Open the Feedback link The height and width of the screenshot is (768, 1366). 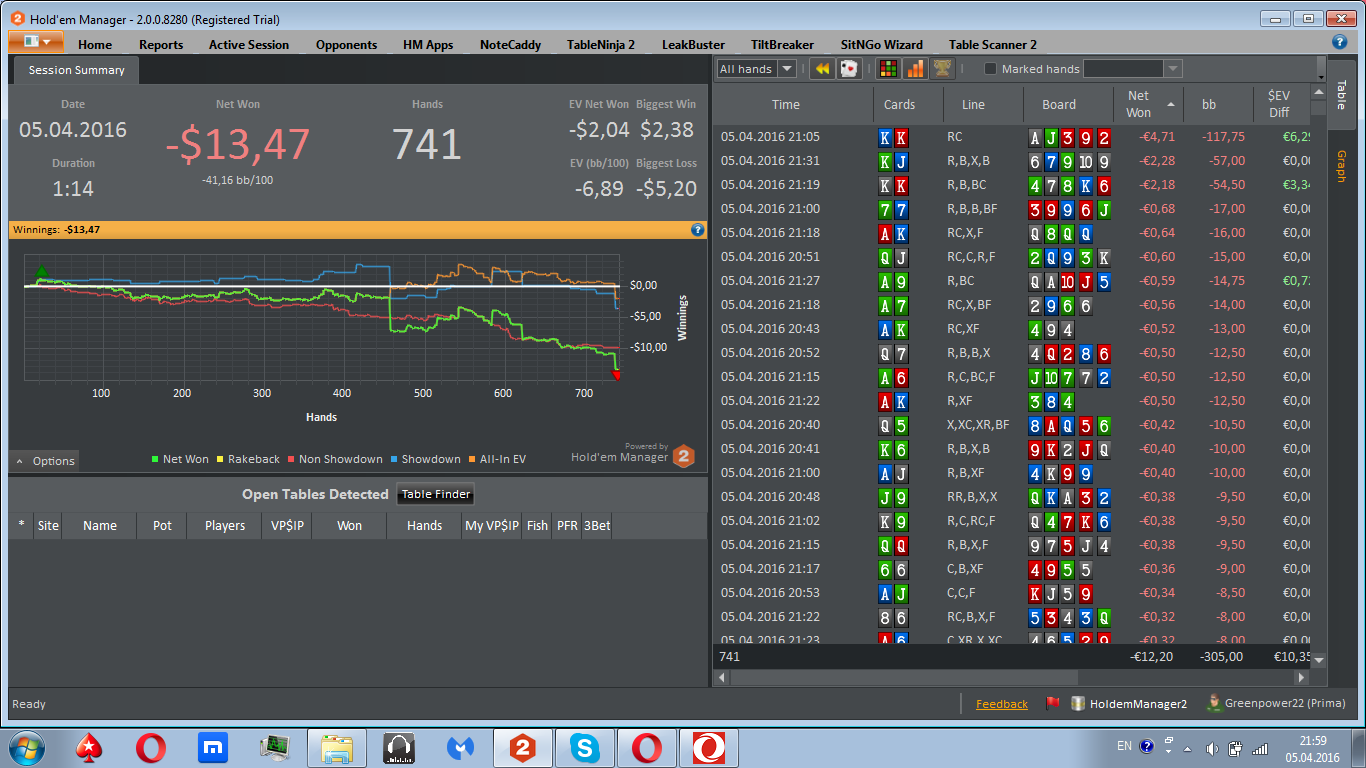coord(1002,704)
